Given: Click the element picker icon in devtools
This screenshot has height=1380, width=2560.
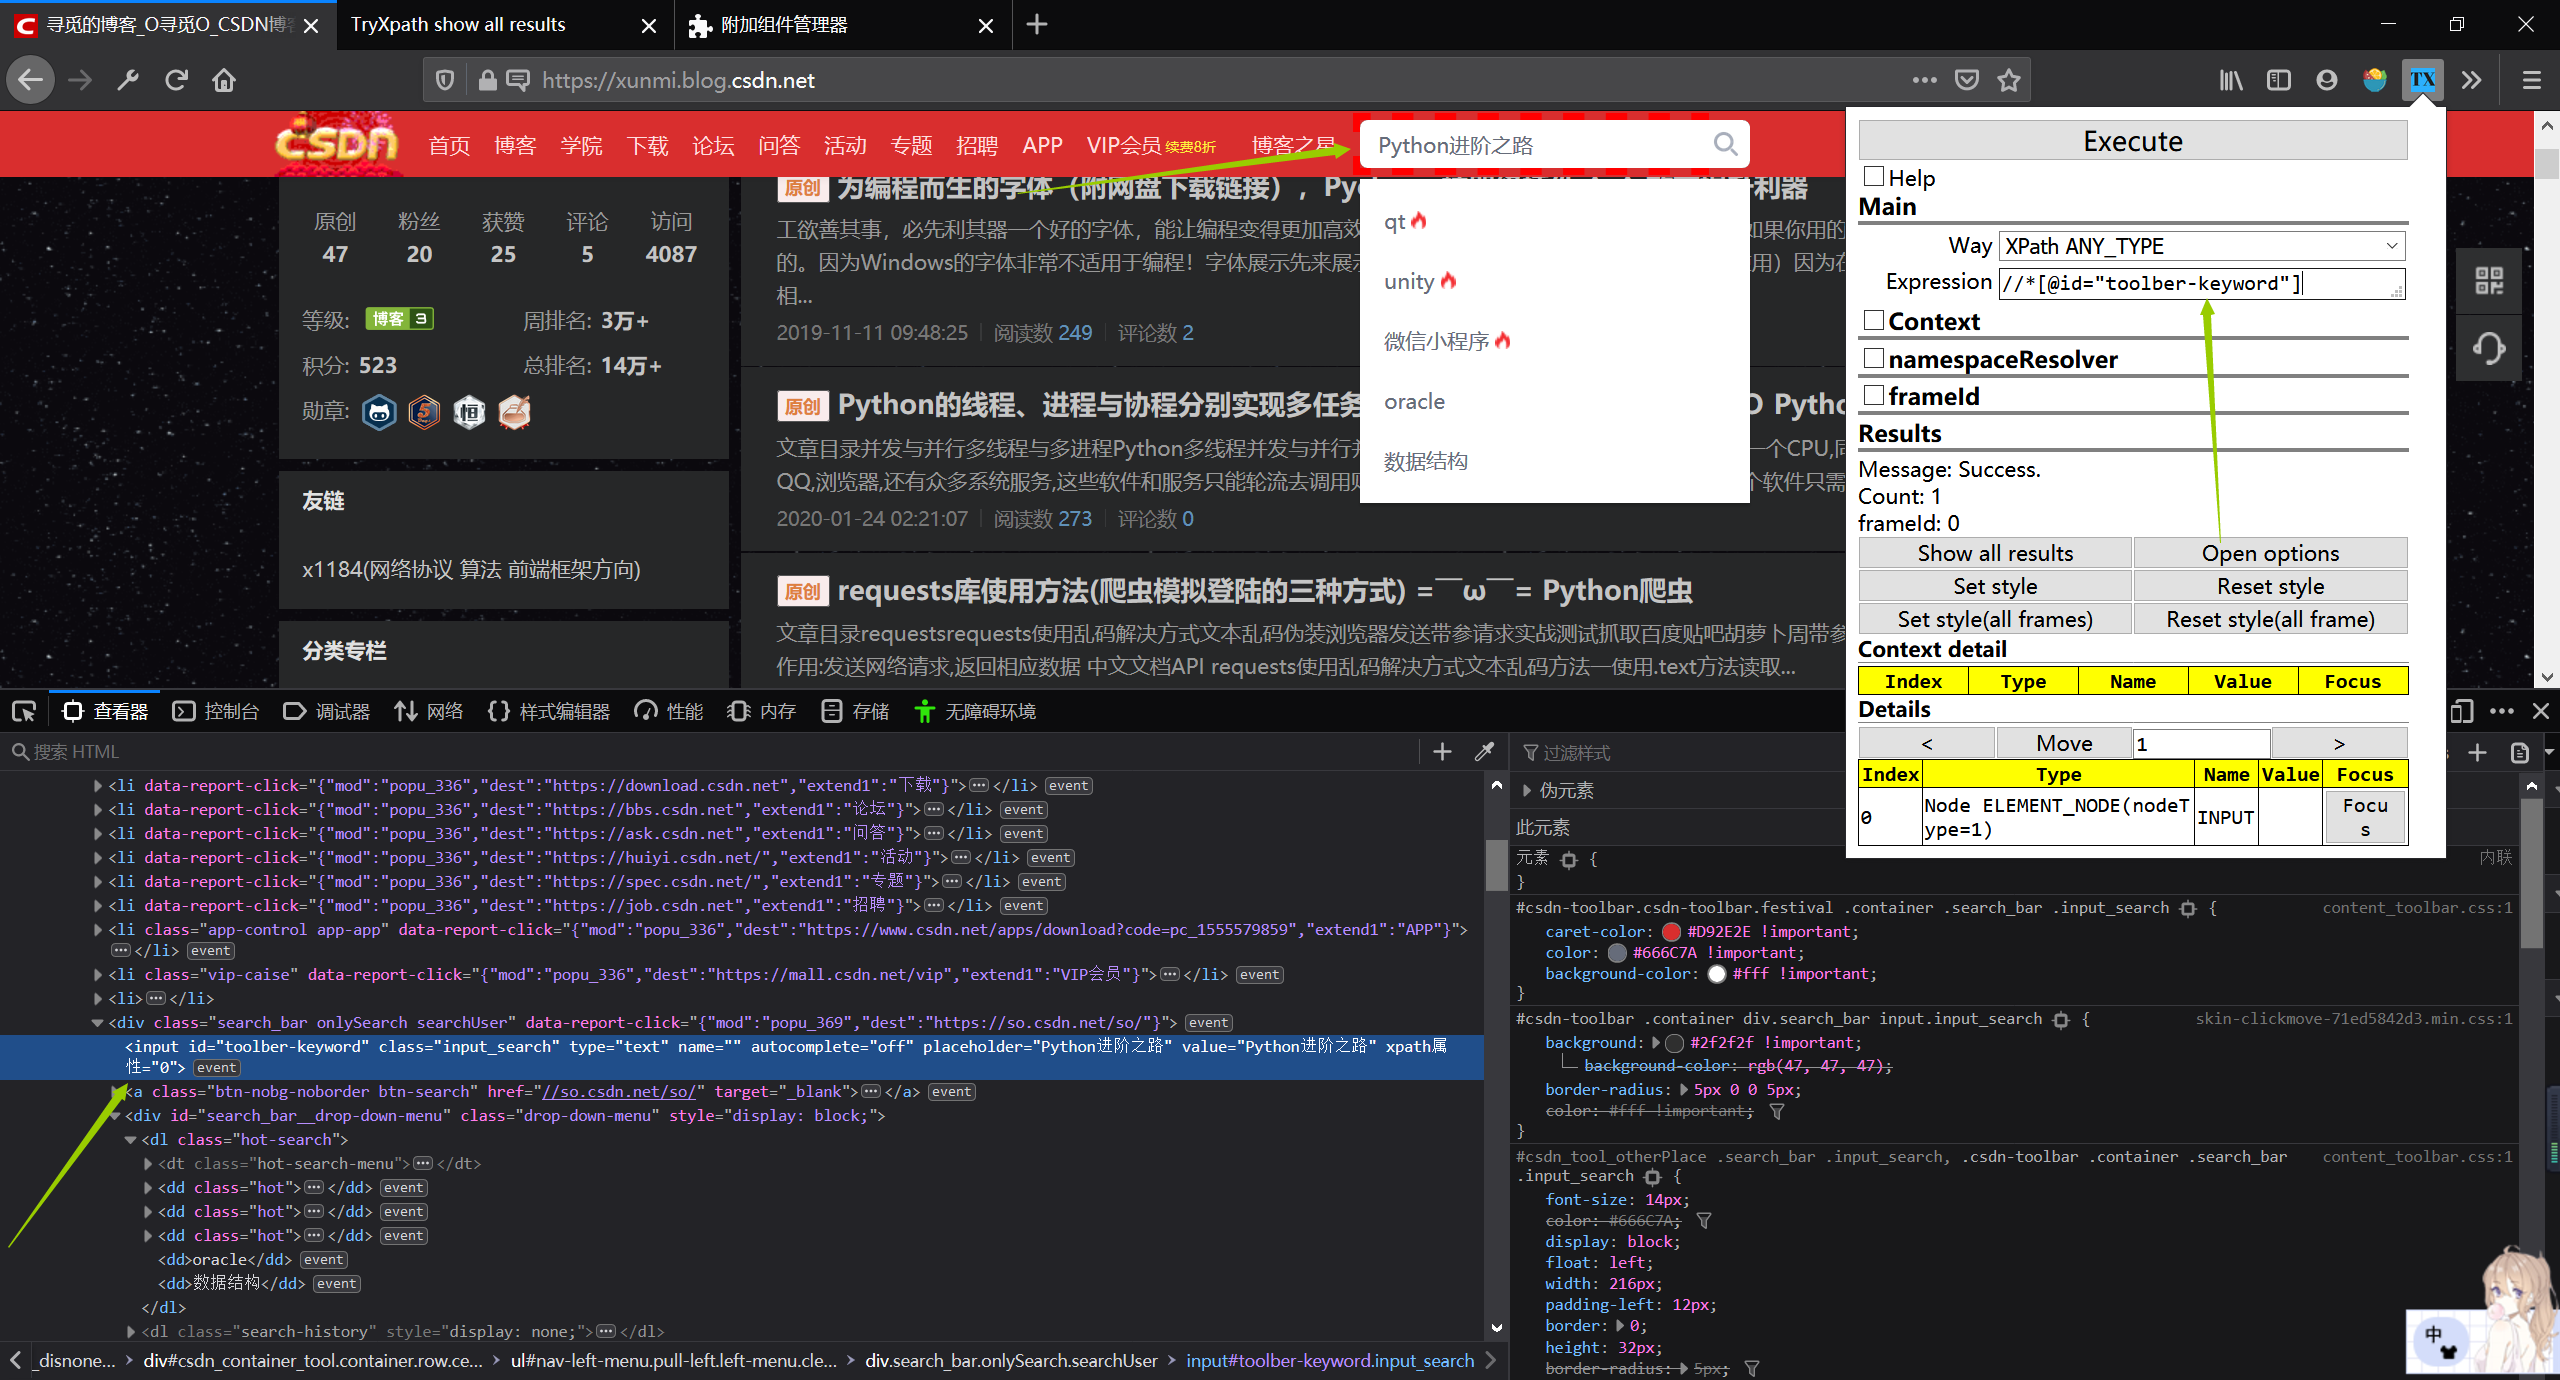Looking at the screenshot, I should [x=24, y=711].
